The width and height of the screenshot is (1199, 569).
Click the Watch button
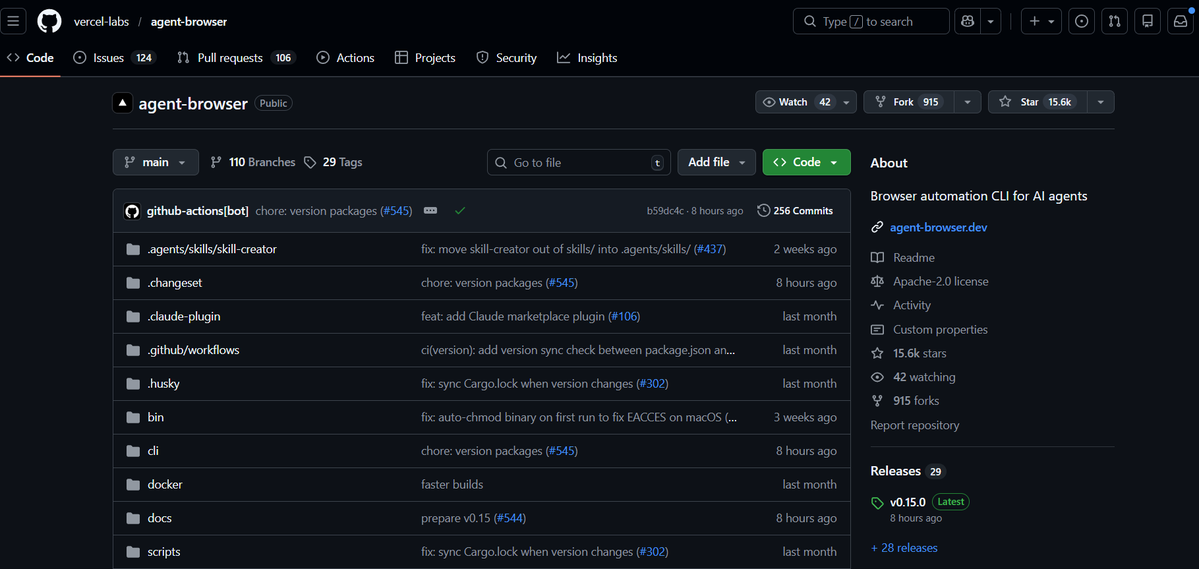pyautogui.click(x=795, y=102)
